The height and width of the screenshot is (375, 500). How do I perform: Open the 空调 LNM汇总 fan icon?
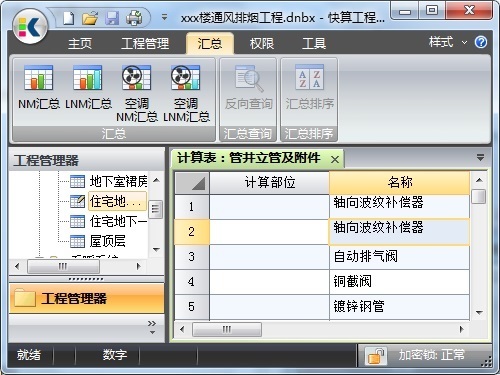(x=185, y=77)
